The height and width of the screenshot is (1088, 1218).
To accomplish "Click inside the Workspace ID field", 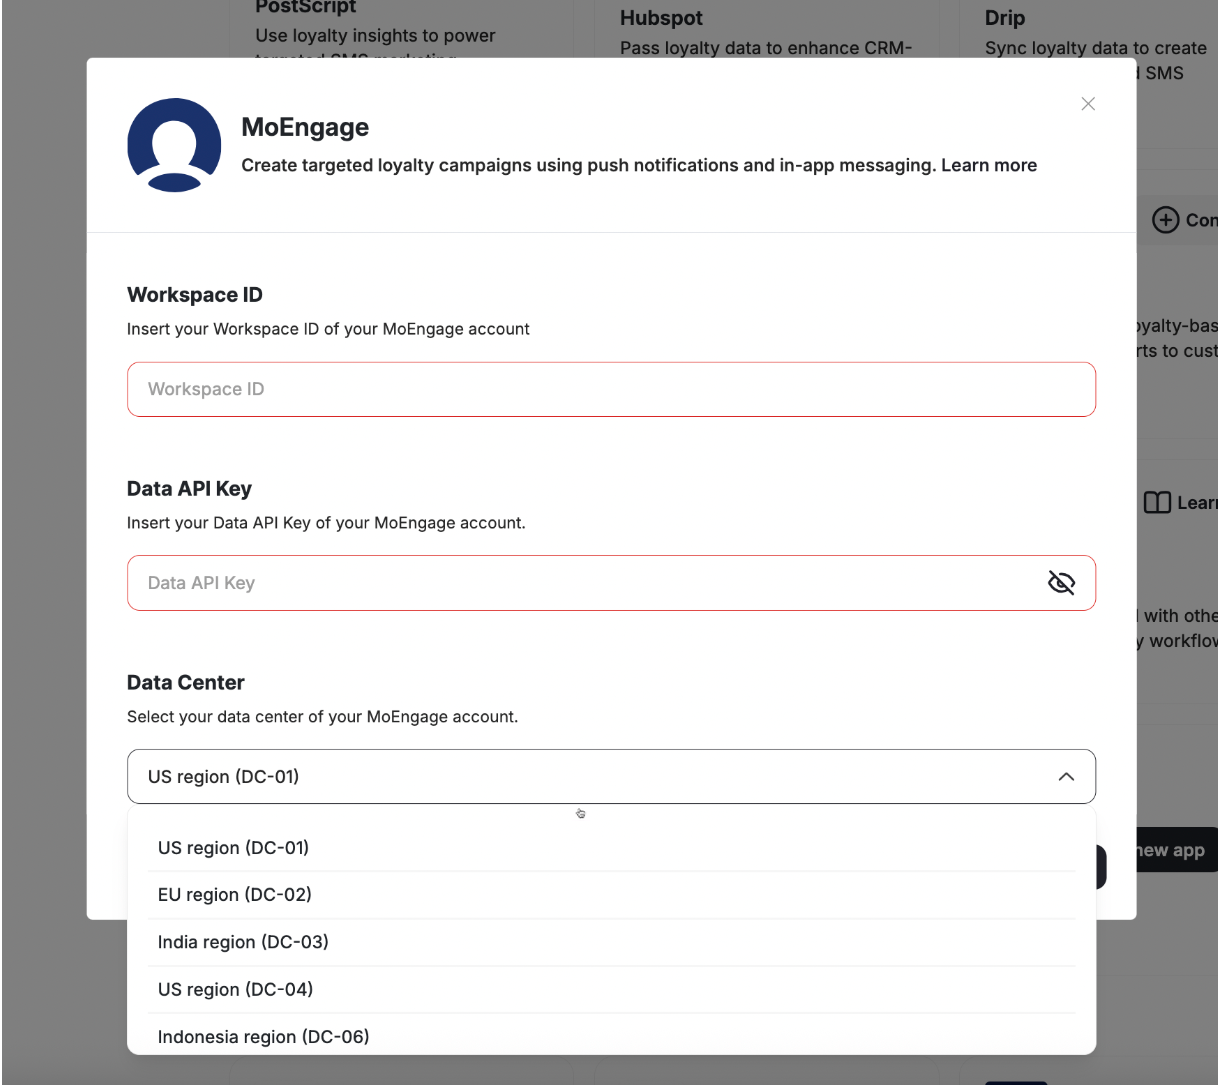I will [611, 389].
